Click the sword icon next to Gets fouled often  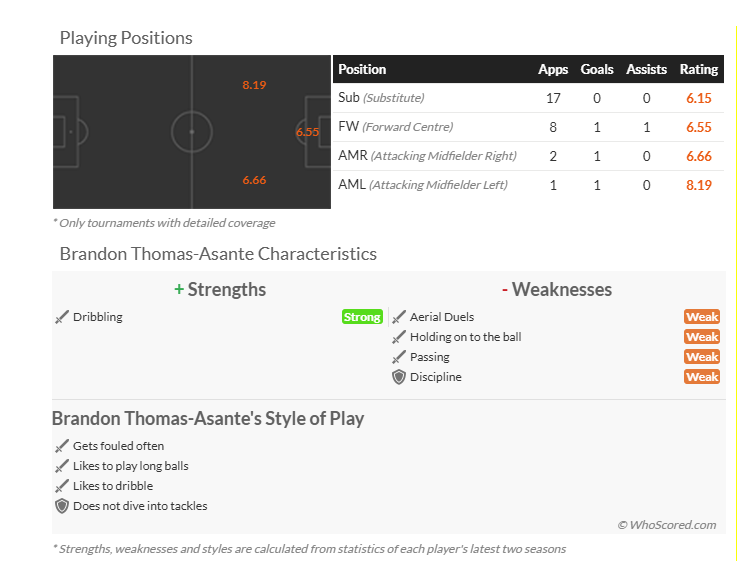coord(62,446)
